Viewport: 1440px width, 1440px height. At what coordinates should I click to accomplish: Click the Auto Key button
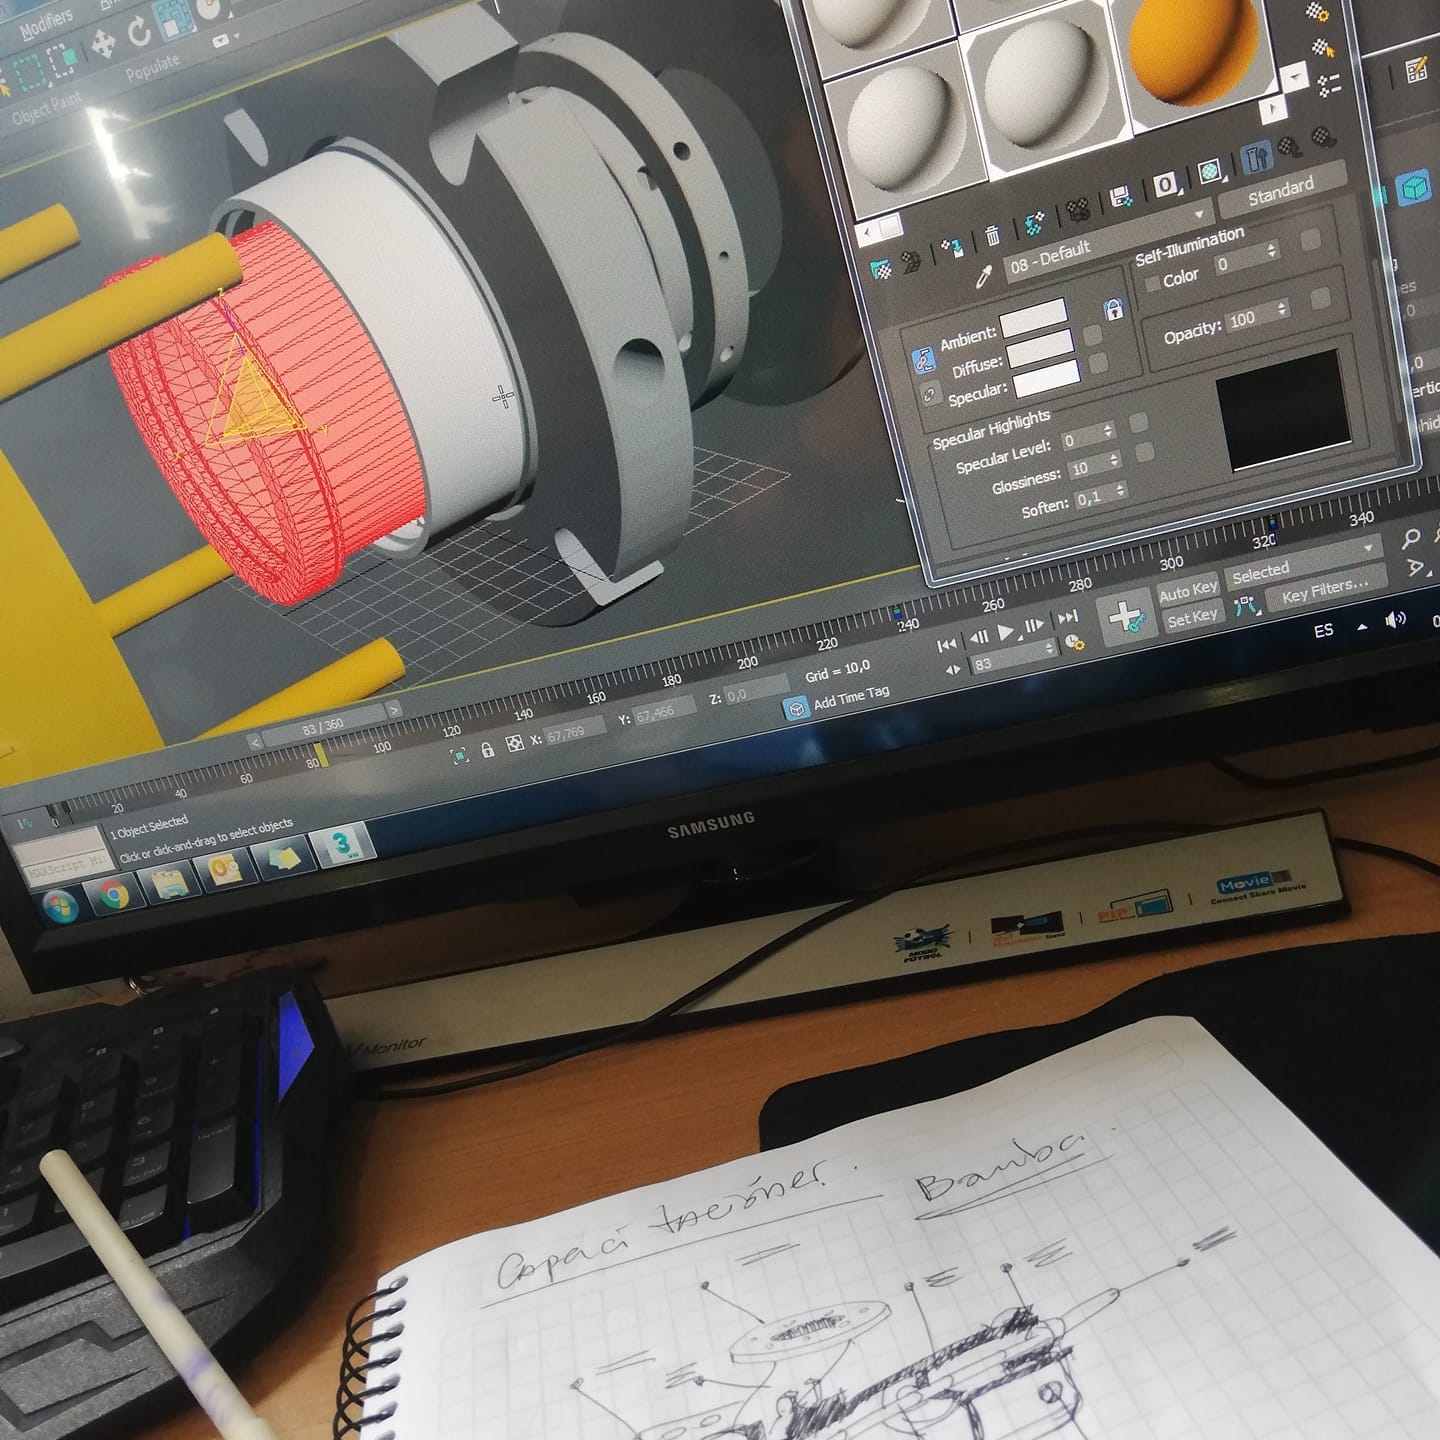(x=1188, y=590)
